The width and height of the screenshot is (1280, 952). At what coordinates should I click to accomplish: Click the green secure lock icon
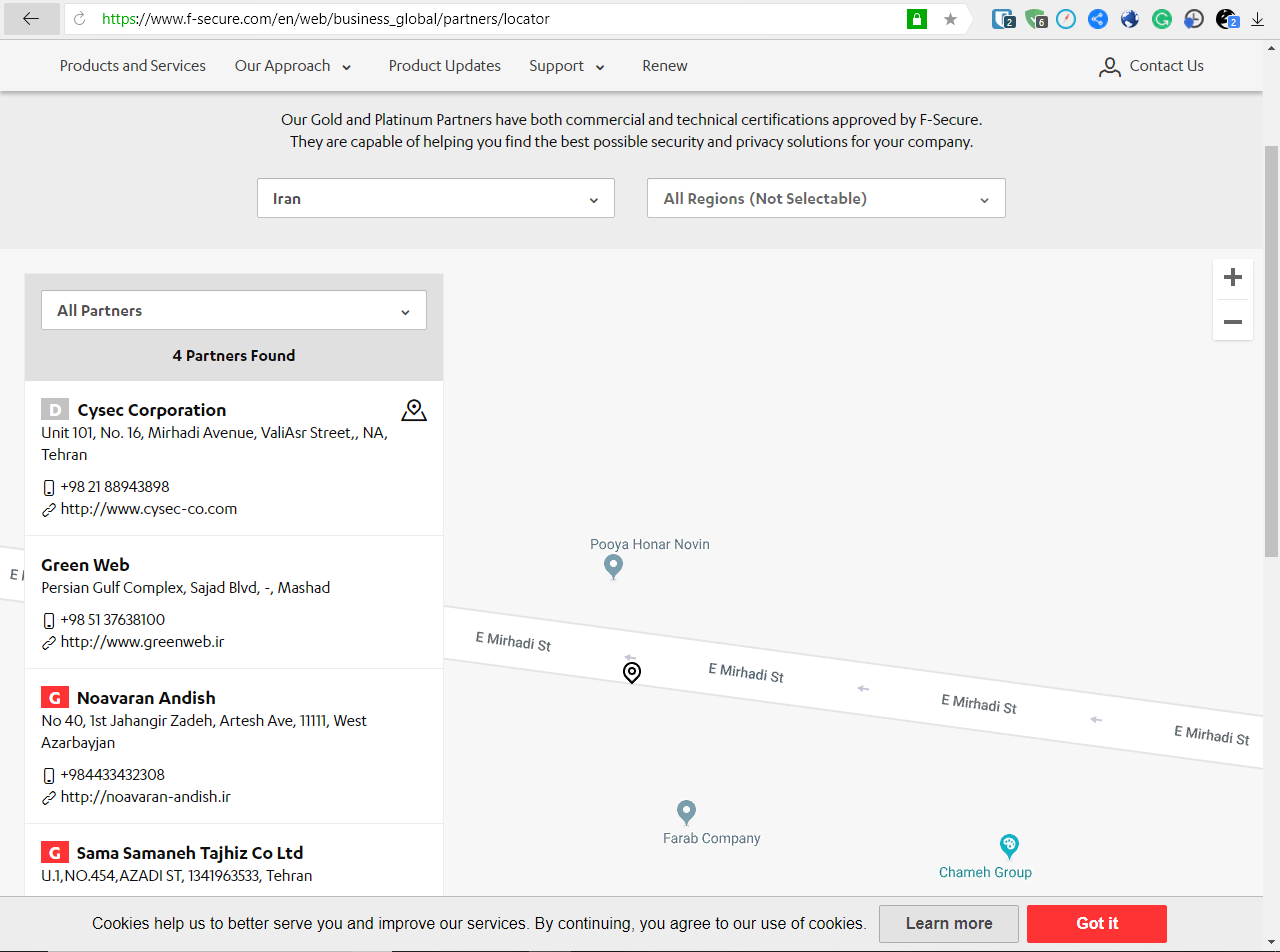916,19
